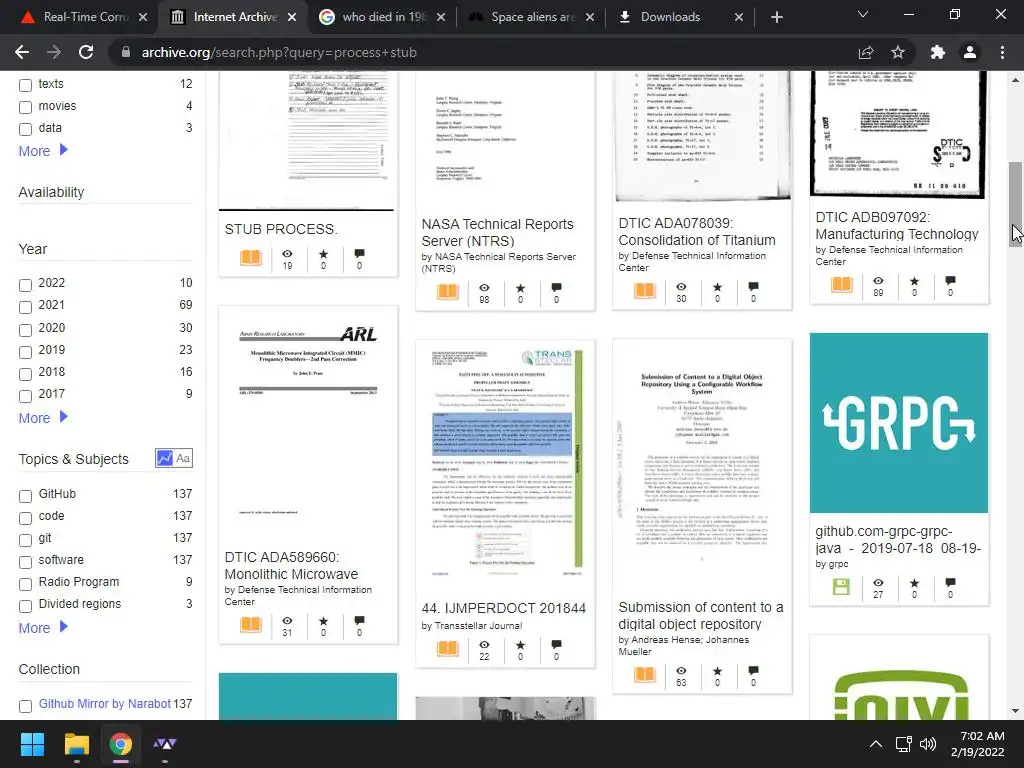Click the software floppy icon on grpc-java card

click(841, 586)
